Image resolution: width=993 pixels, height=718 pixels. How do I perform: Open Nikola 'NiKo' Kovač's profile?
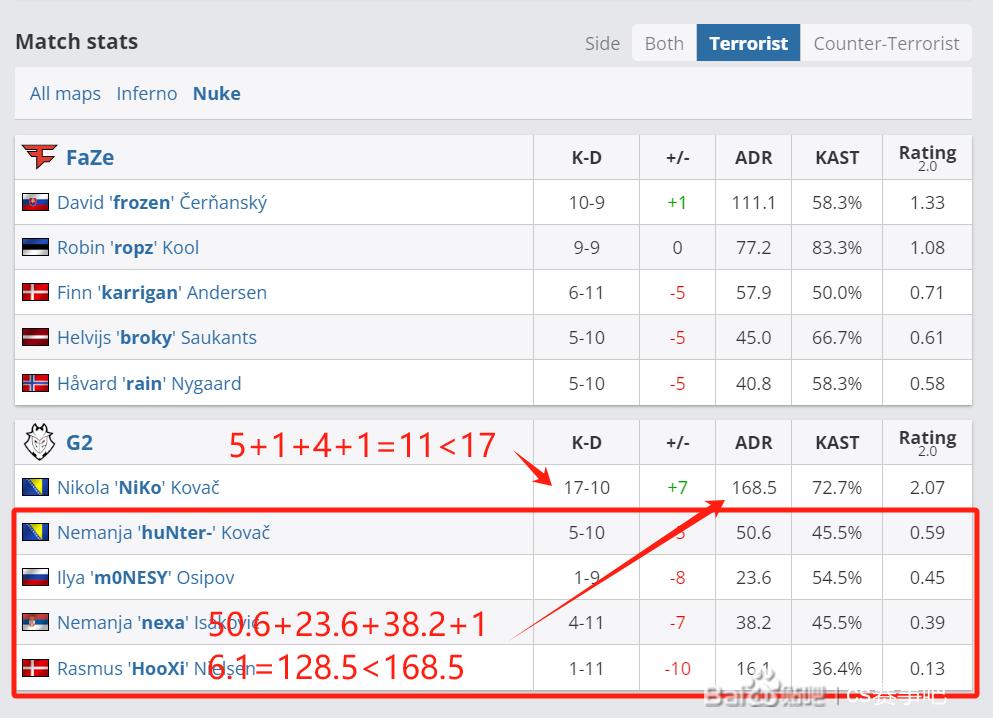click(139, 488)
